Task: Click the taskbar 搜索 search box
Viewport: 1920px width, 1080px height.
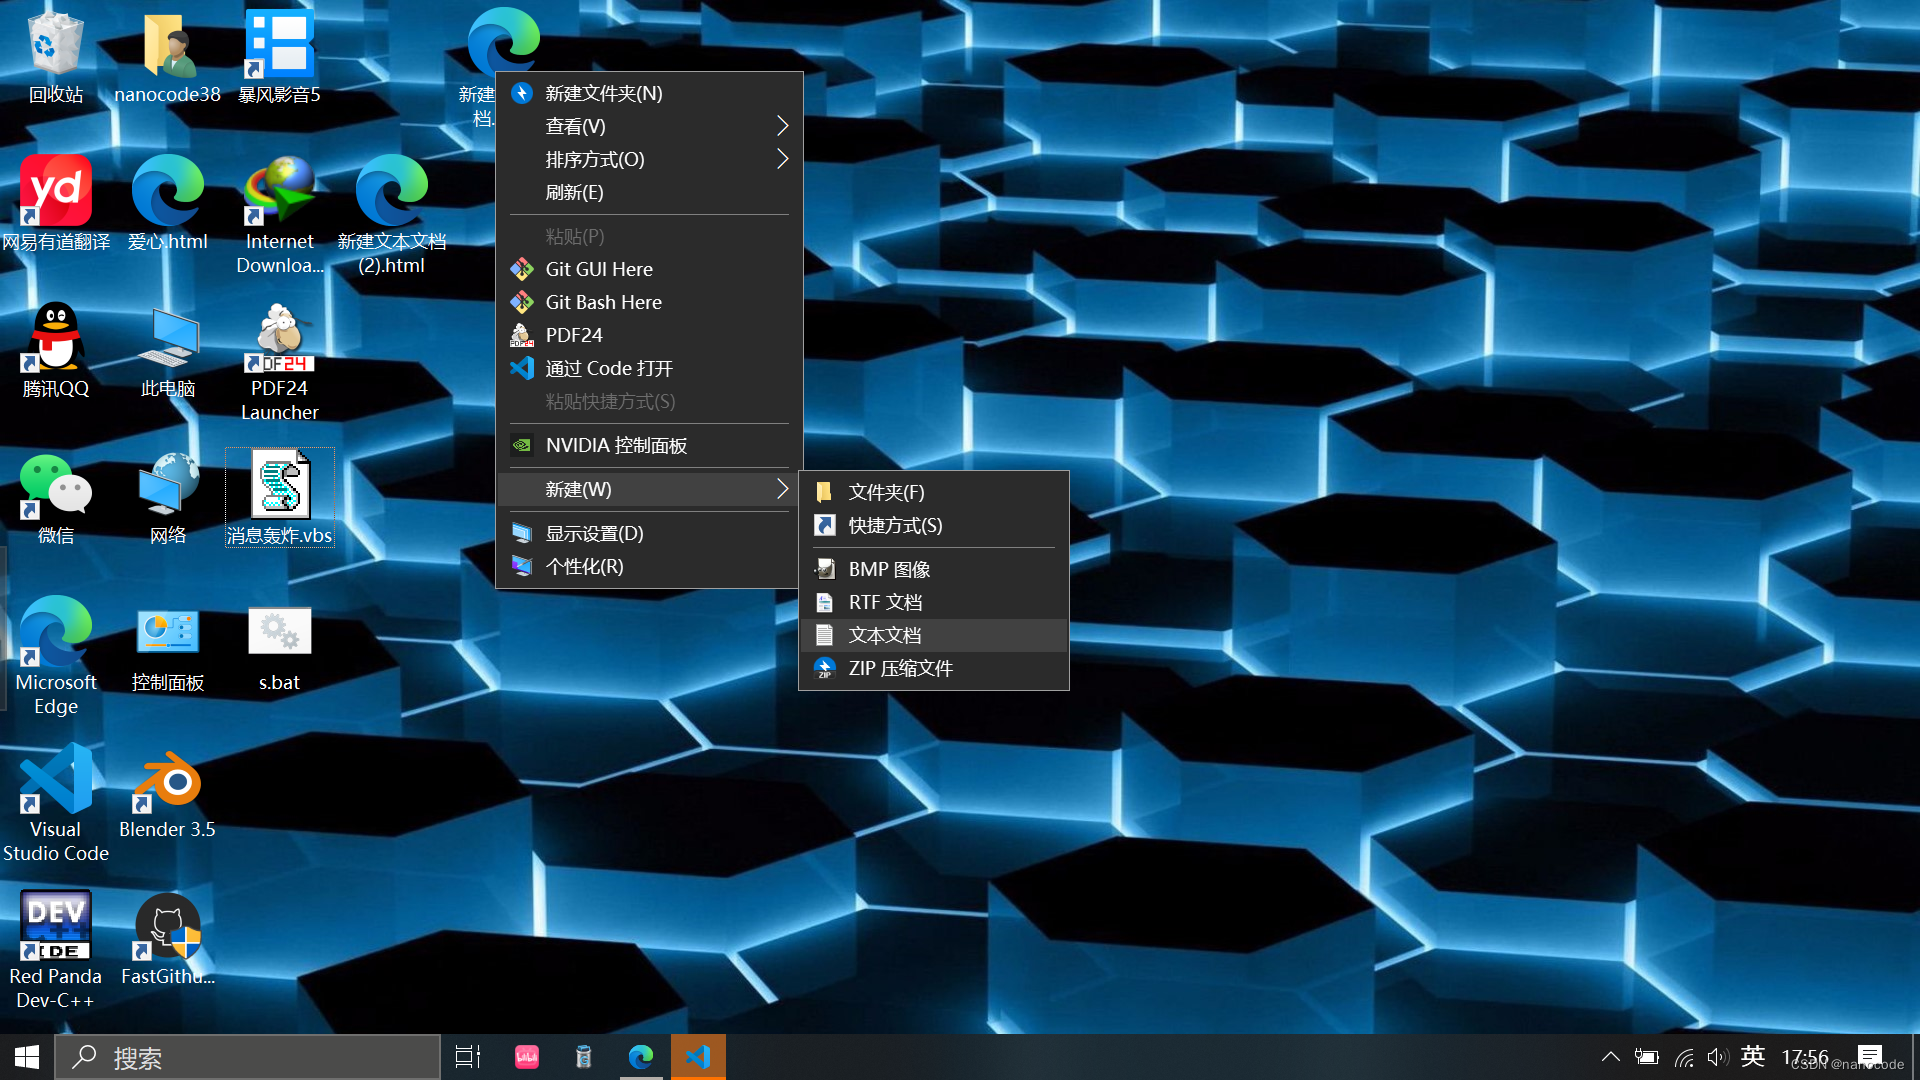Action: tap(248, 1057)
